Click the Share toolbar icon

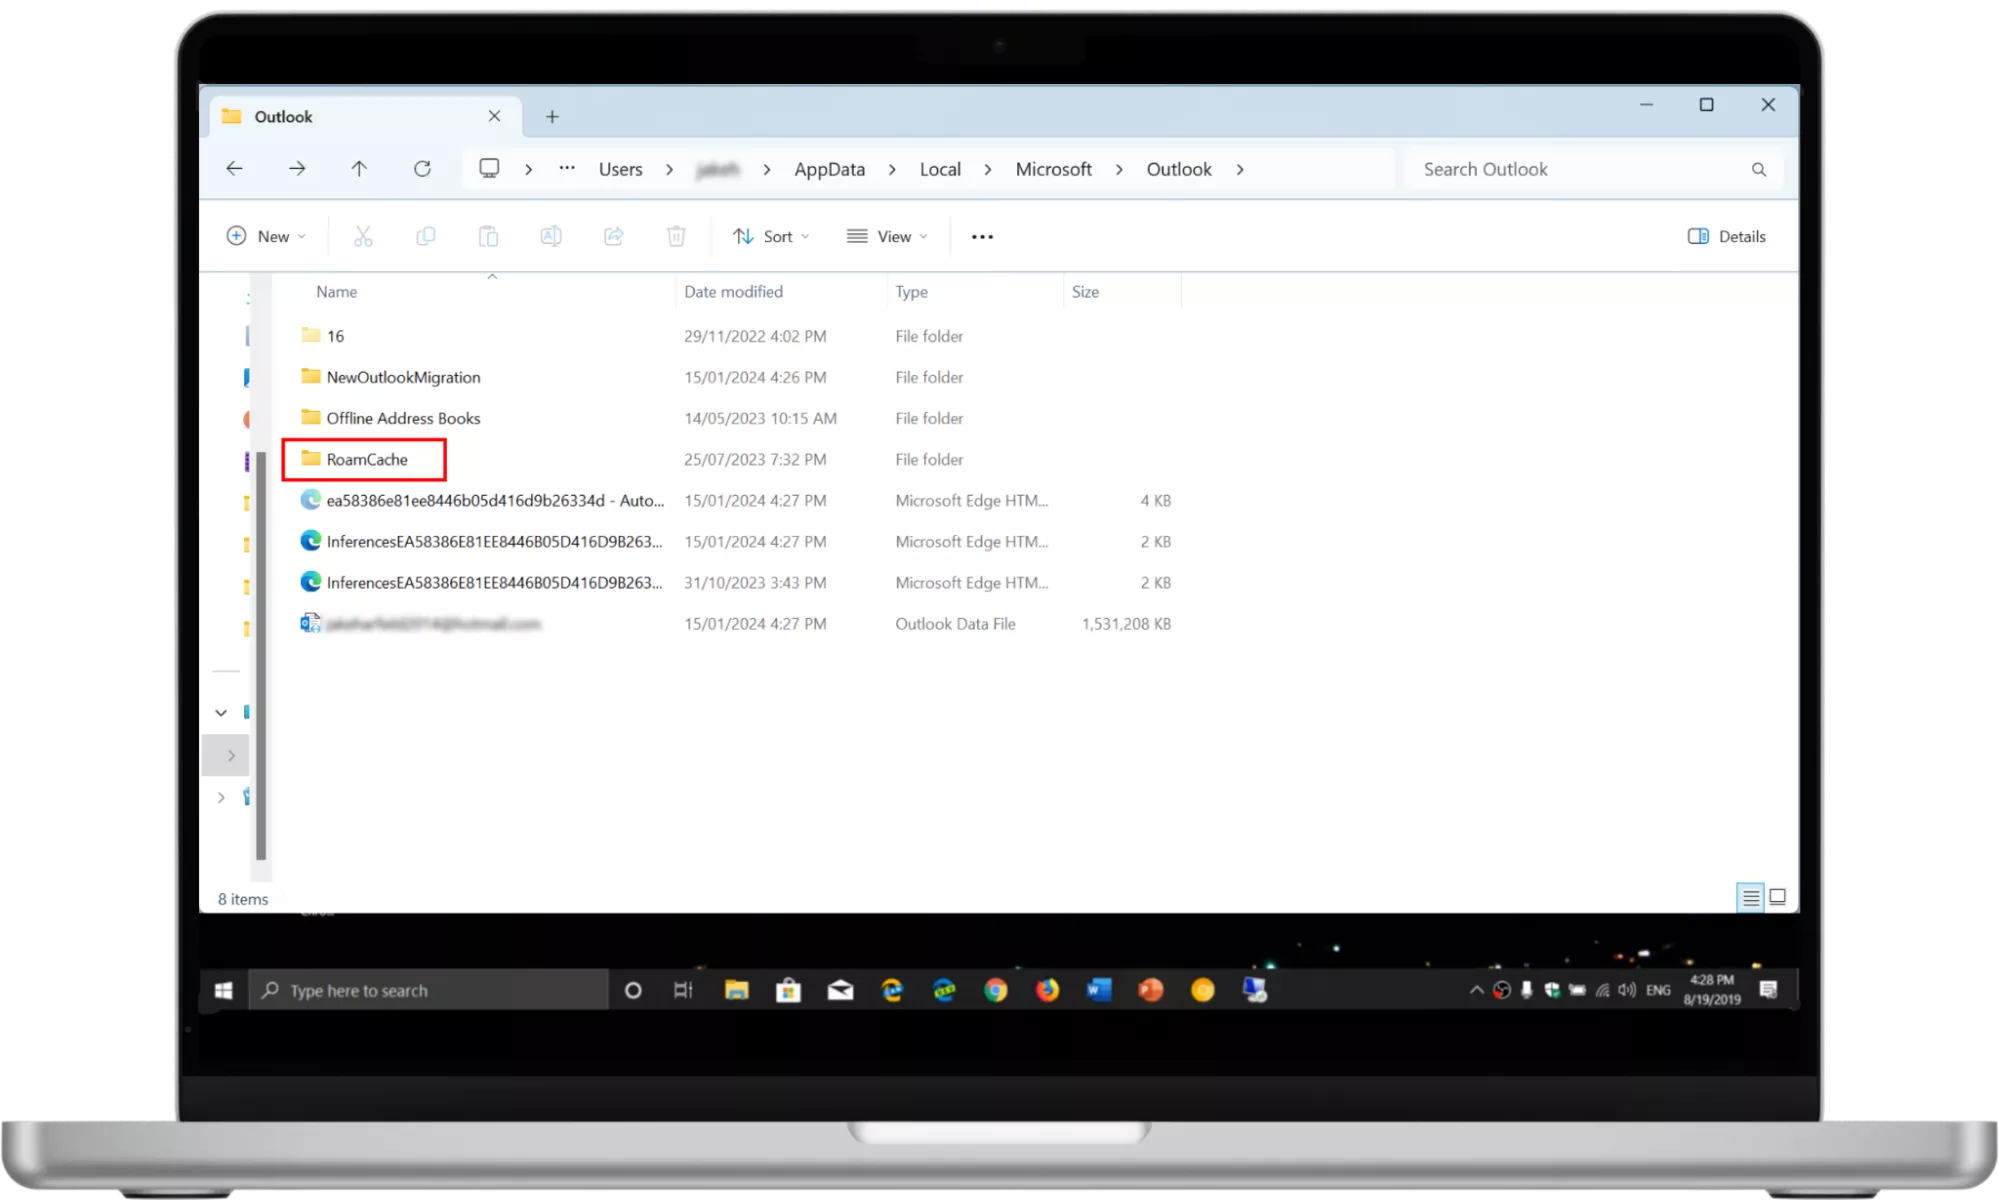[x=613, y=237]
